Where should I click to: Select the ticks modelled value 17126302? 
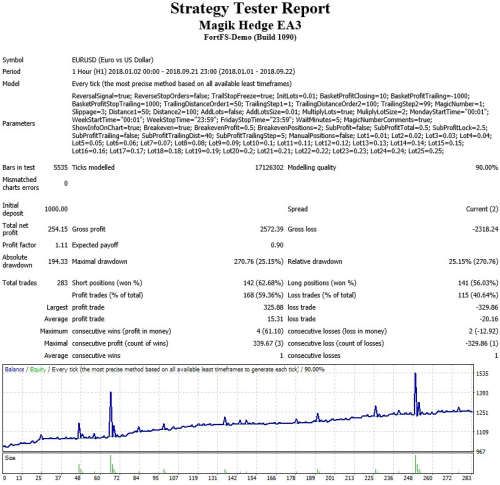coord(269,168)
